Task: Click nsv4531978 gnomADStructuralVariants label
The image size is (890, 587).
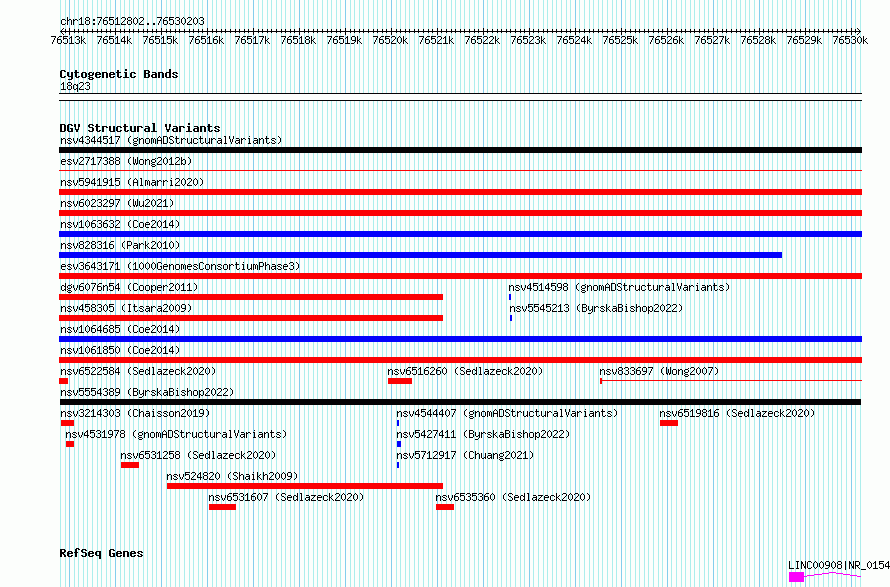Action: [x=176, y=434]
